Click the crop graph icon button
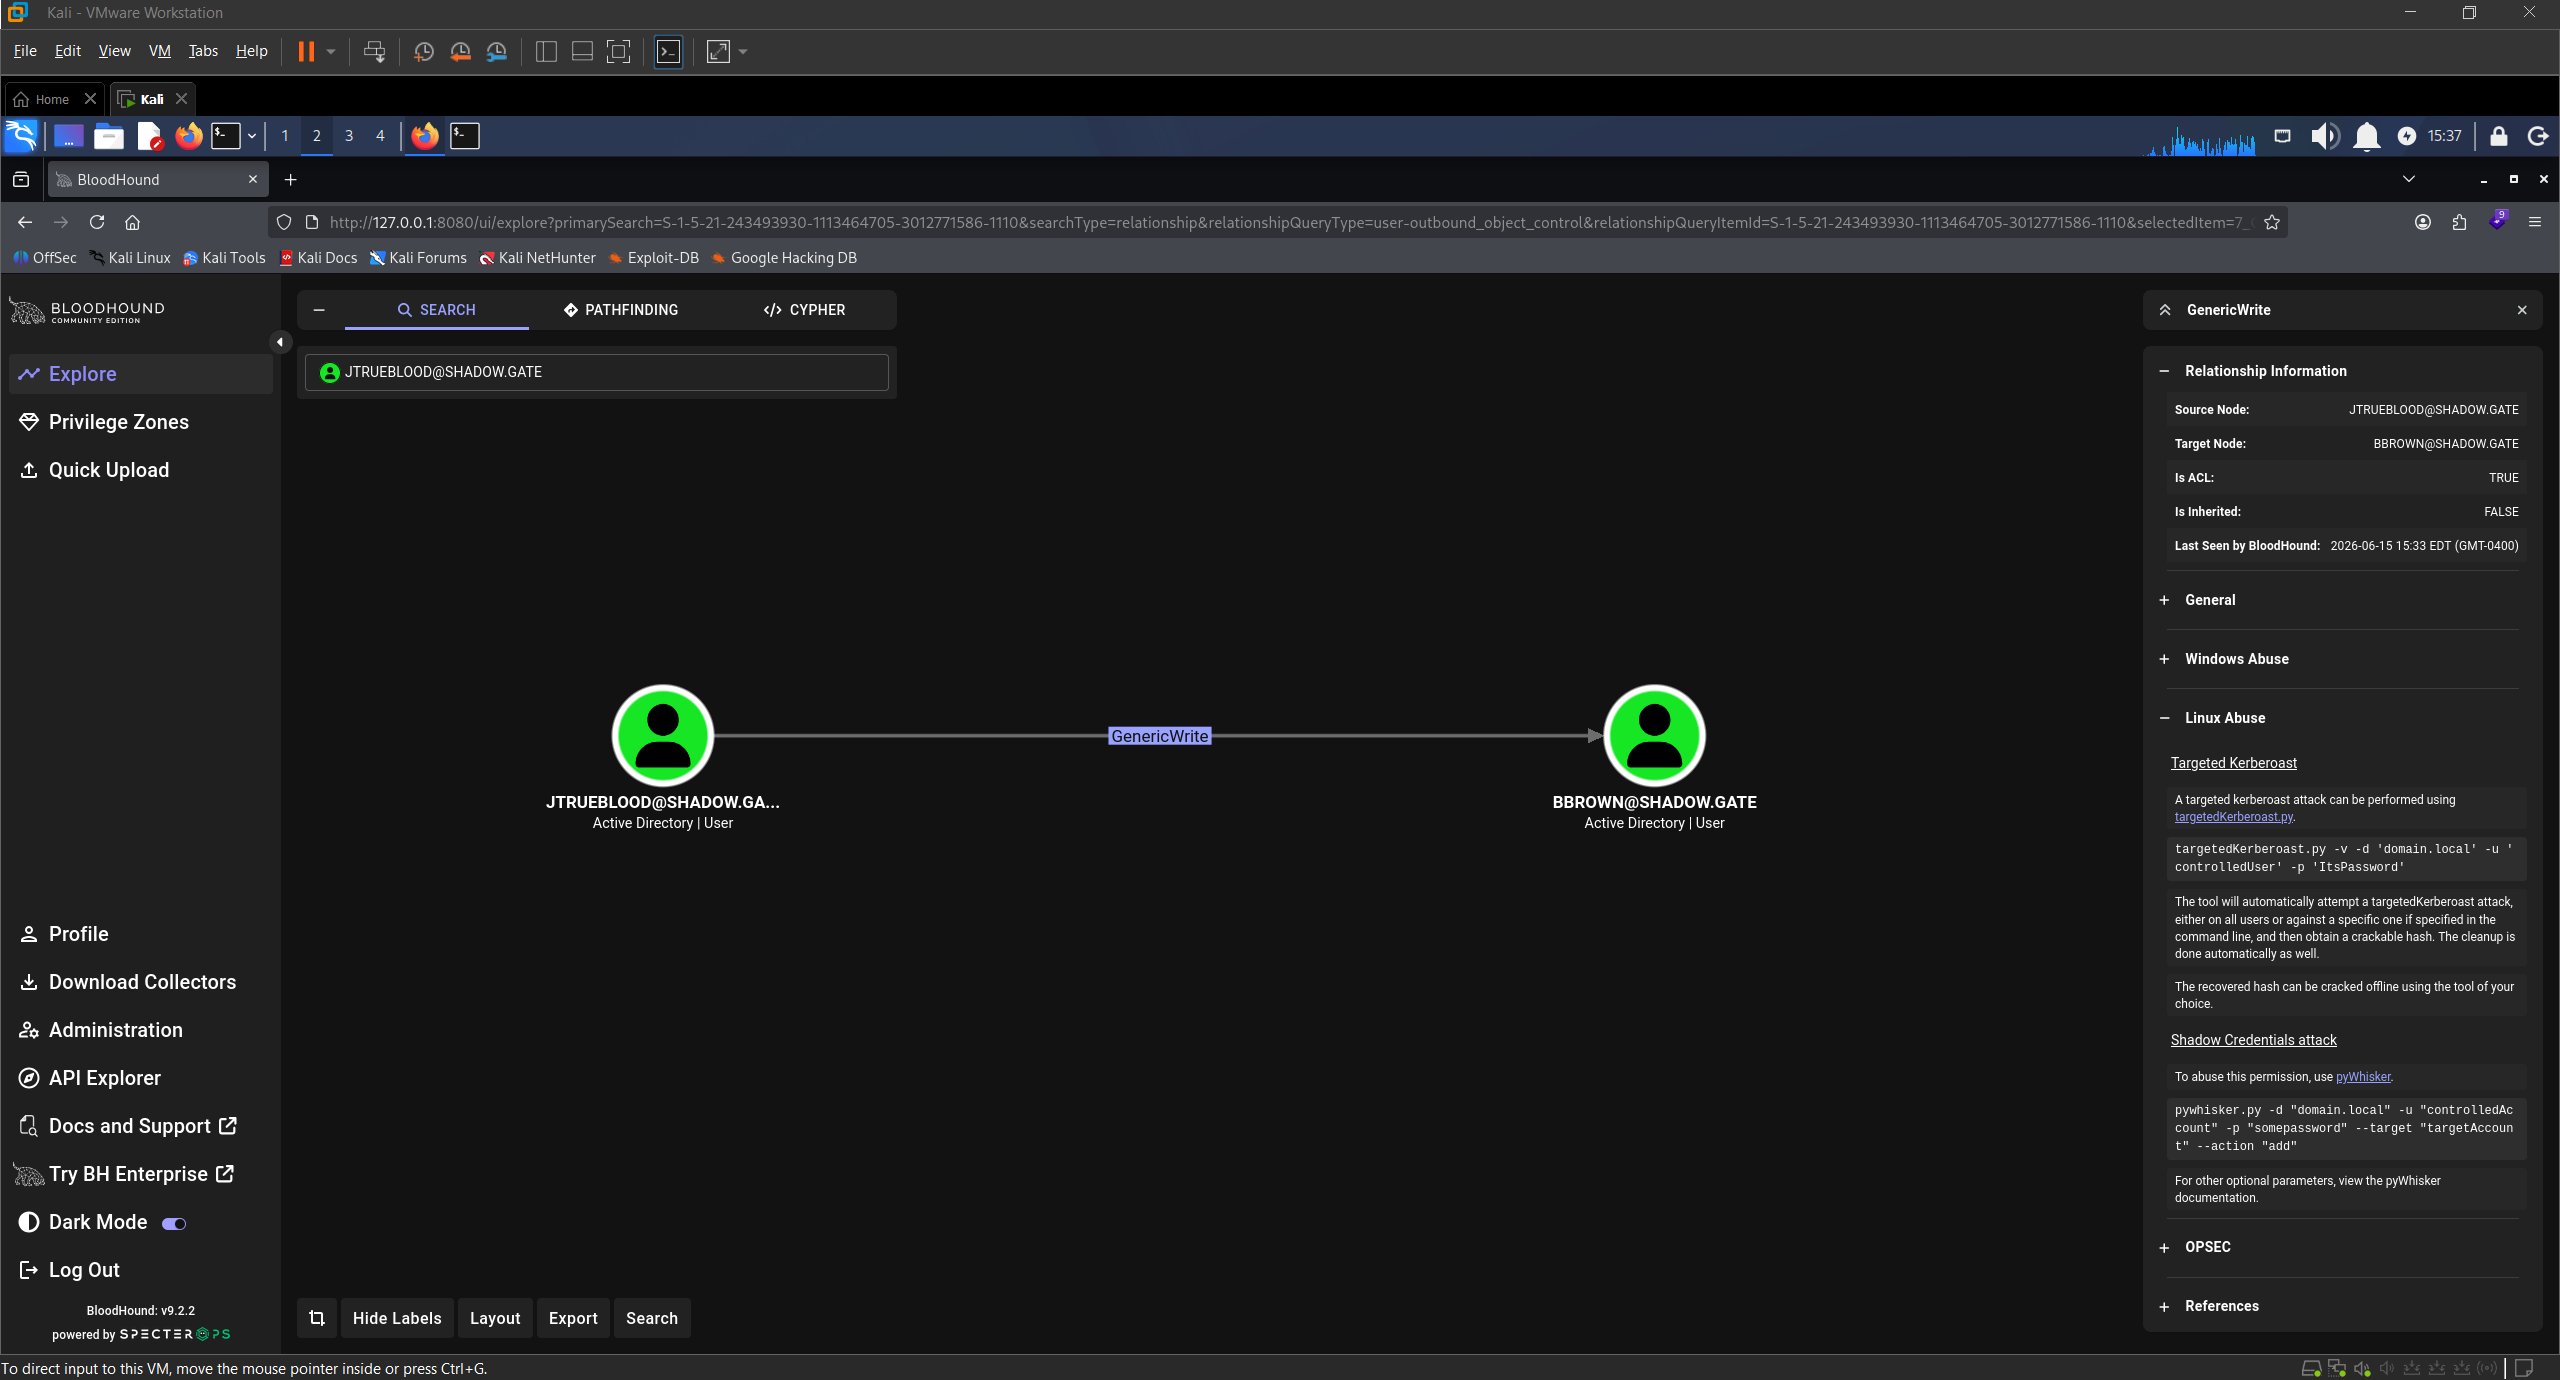Viewport: 2560px width, 1380px height. click(317, 1318)
